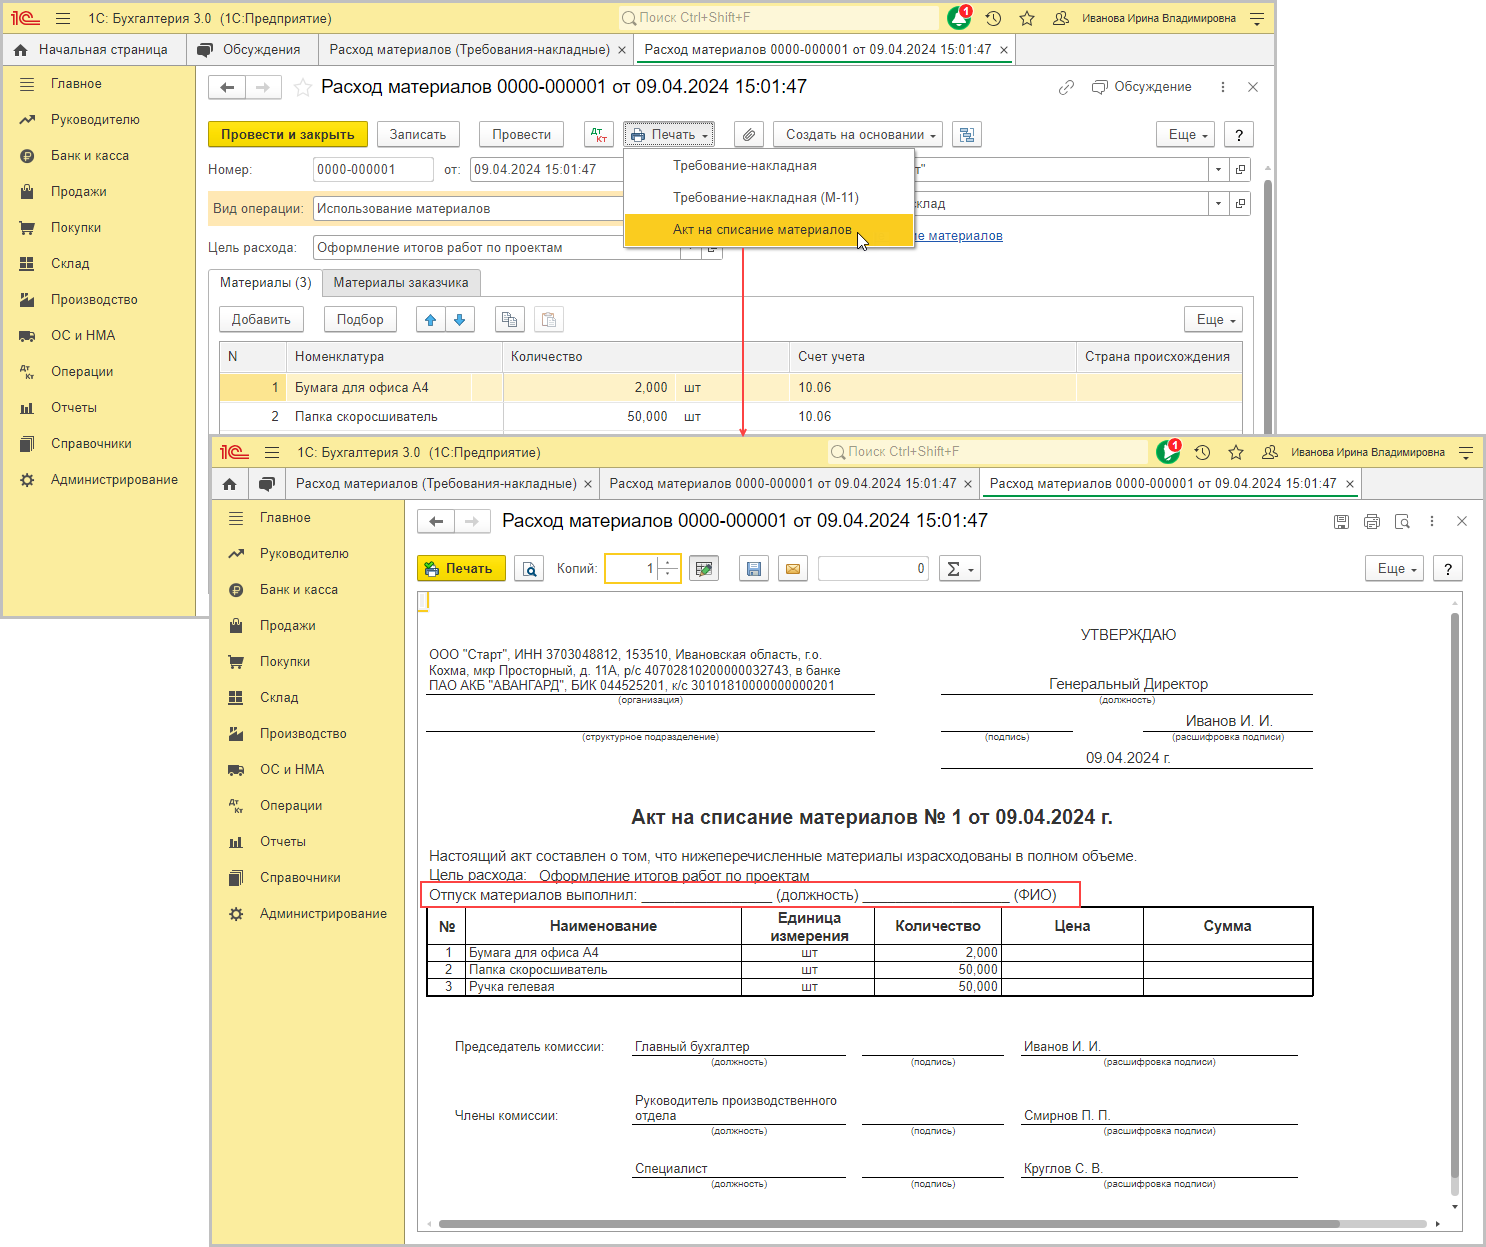Switch to the Материалы заказчика tab
This screenshot has height=1247, width=1486.
(x=401, y=283)
